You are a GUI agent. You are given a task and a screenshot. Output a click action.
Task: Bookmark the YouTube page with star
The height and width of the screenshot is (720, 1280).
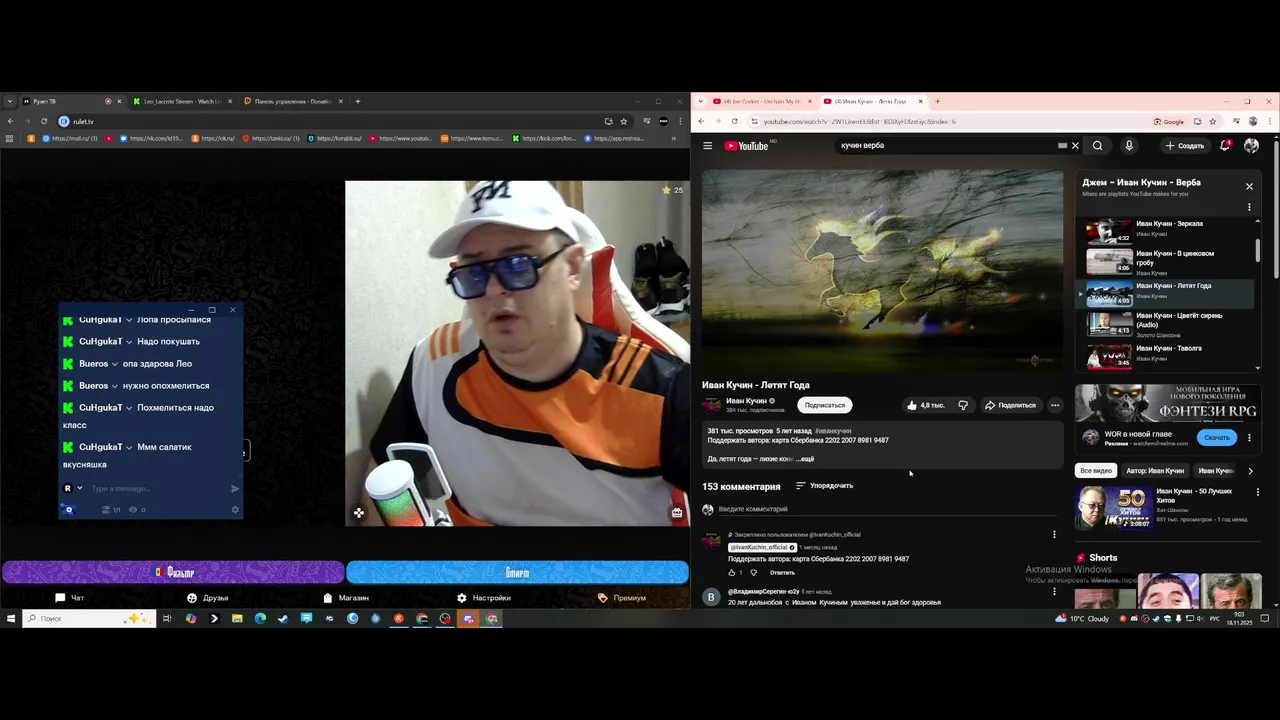[x=1213, y=121]
